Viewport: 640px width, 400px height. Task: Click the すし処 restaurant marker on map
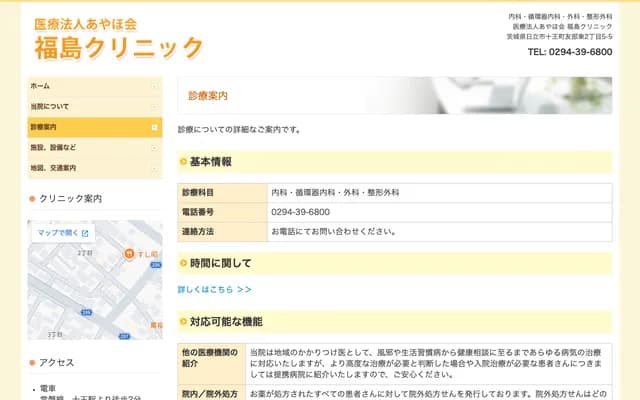(129, 255)
